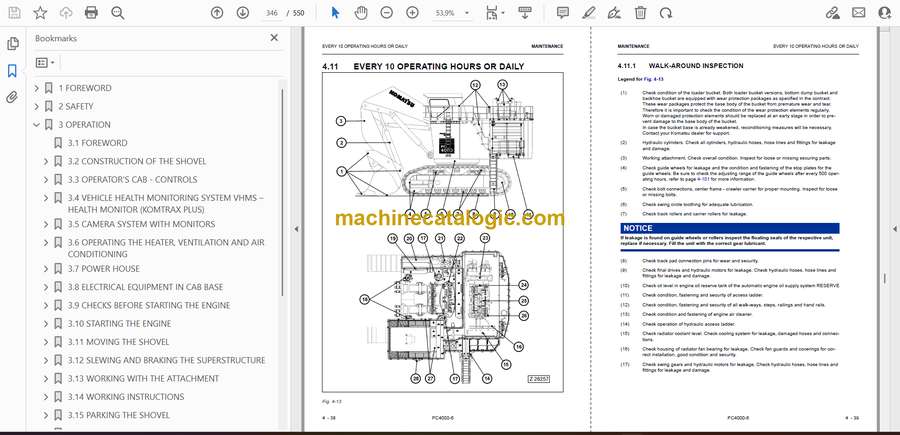The width and height of the screenshot is (900, 435).
Task: Close the Bookmarks panel
Action: tap(274, 38)
